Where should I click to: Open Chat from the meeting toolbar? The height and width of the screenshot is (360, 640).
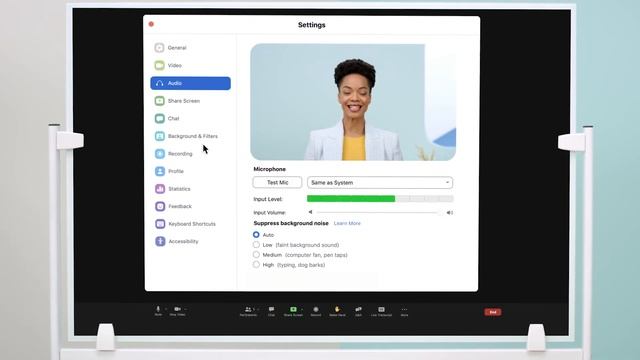271,311
